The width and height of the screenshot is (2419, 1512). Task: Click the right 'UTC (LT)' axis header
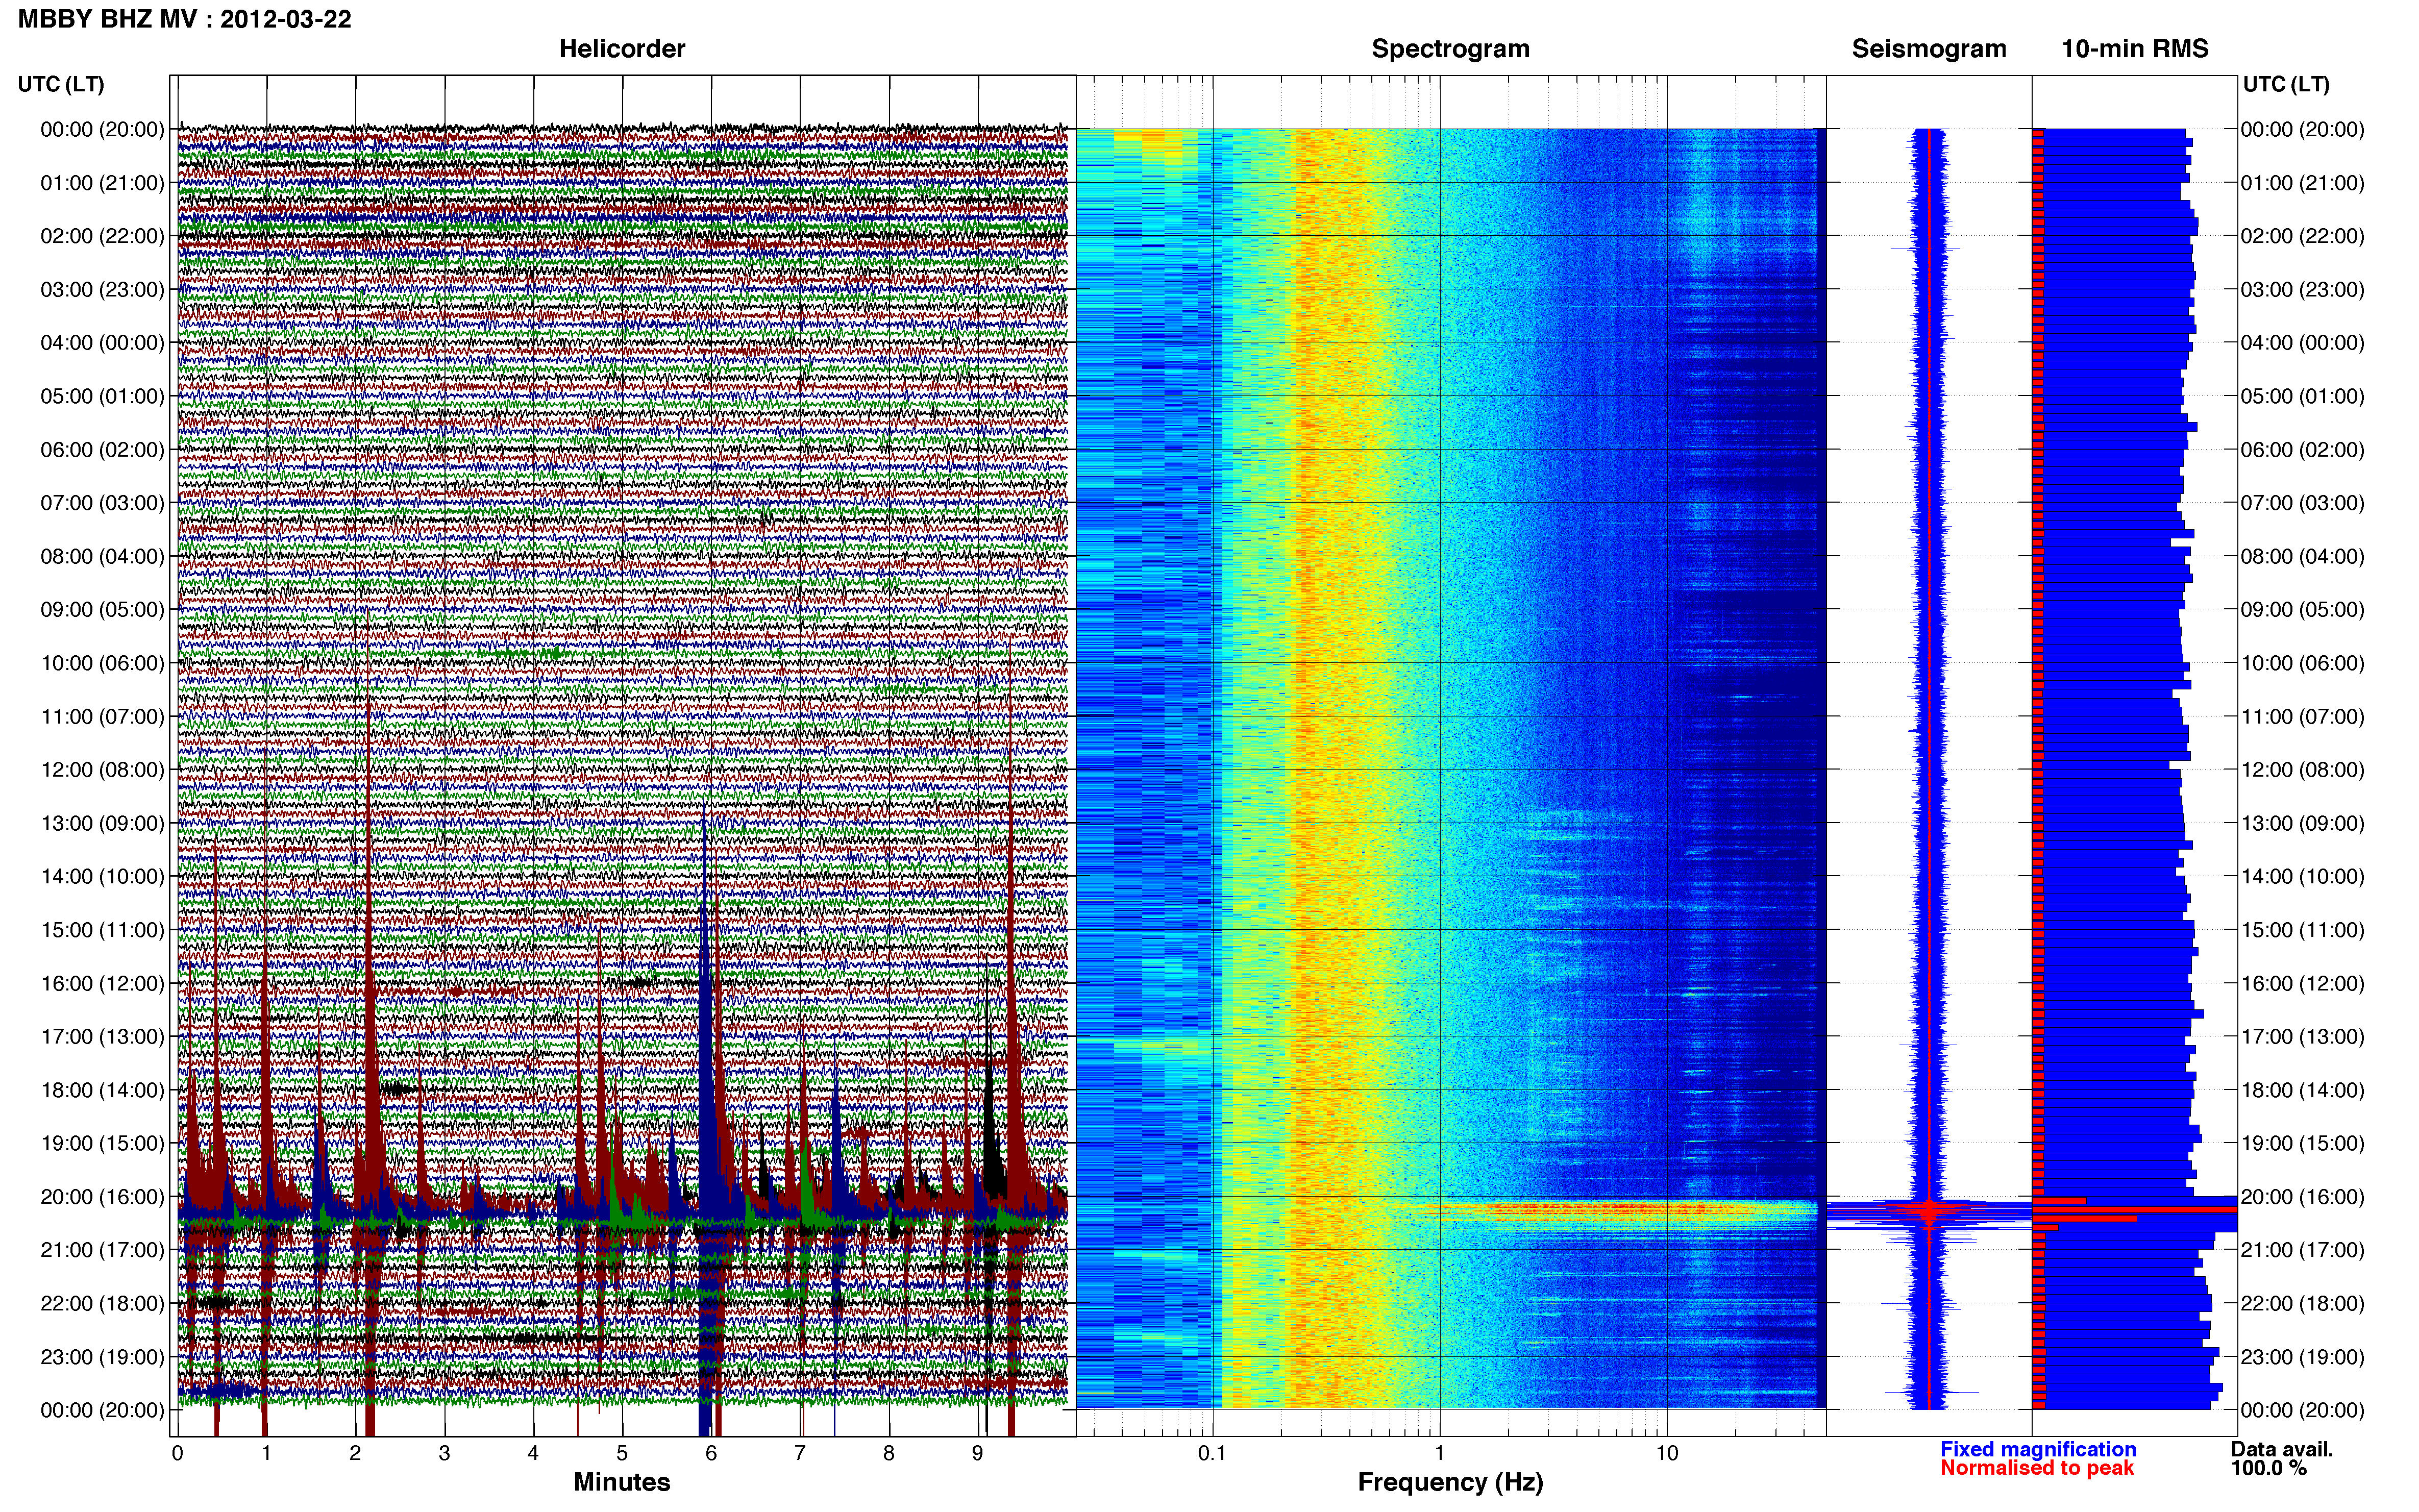pyautogui.click(x=2286, y=84)
